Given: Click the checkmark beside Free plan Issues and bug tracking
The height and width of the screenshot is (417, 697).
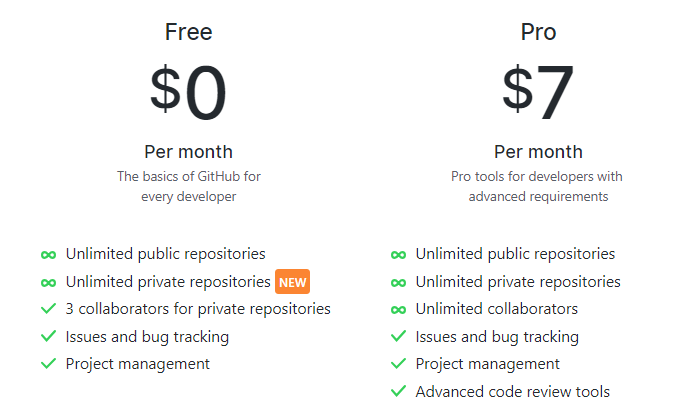Looking at the screenshot, I should tap(48, 337).
